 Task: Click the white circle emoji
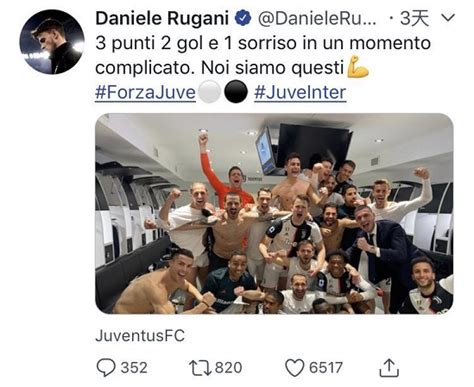[209, 92]
